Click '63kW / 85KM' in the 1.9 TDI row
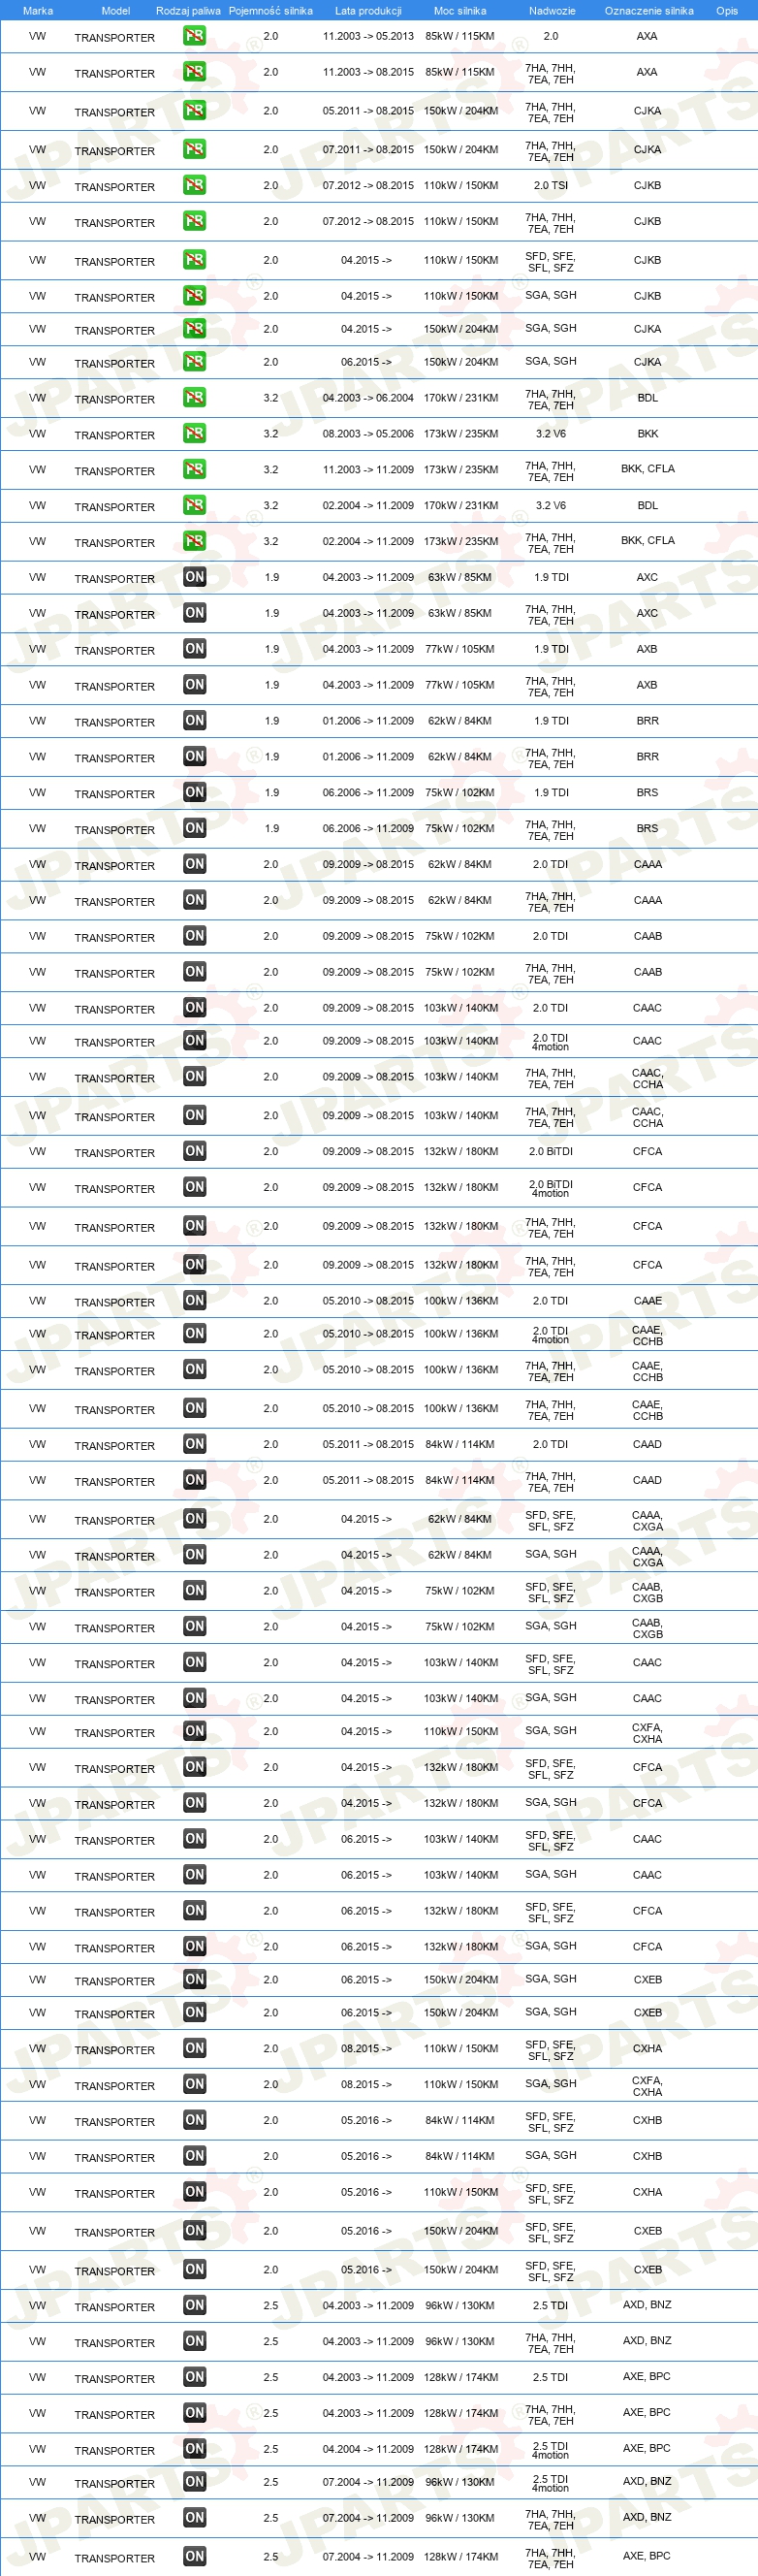Image resolution: width=758 pixels, height=2576 pixels. (x=460, y=577)
